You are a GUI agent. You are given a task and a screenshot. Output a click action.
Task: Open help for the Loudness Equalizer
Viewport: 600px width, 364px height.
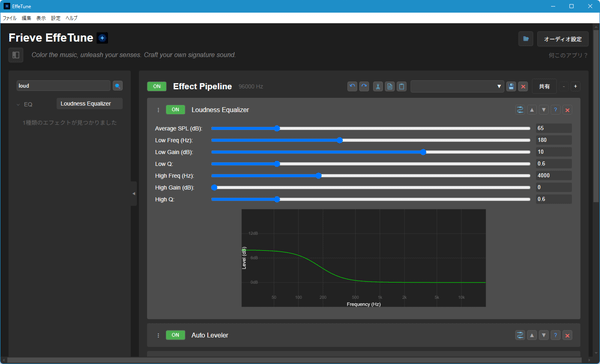(555, 110)
